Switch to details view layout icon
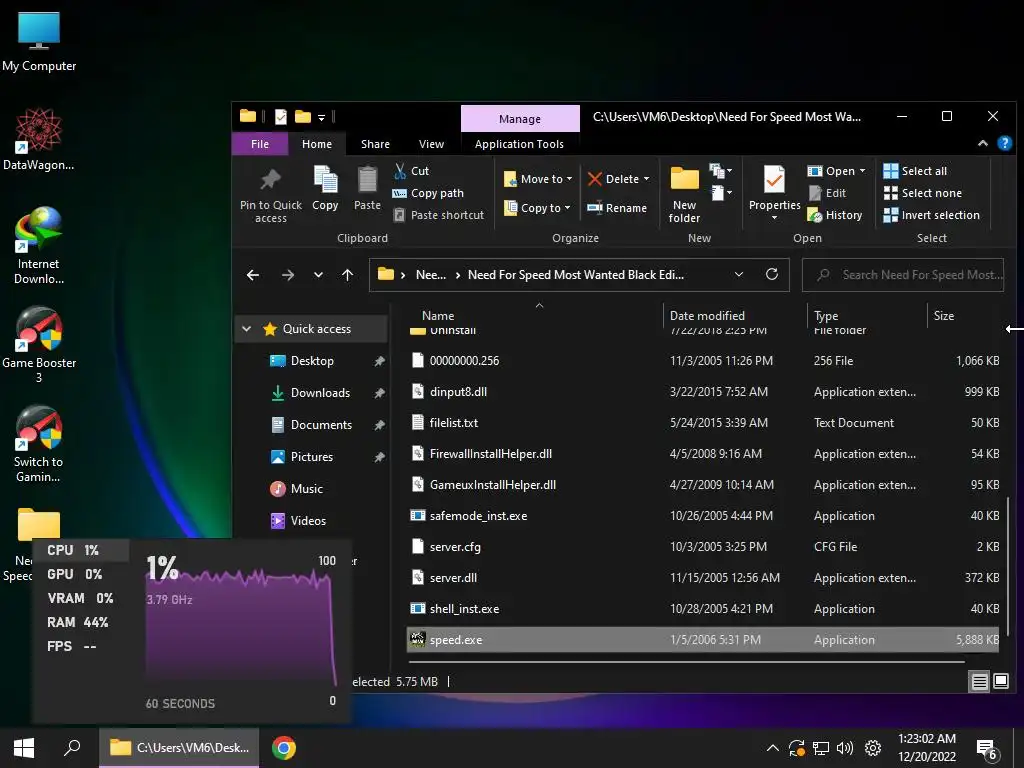 (980, 682)
